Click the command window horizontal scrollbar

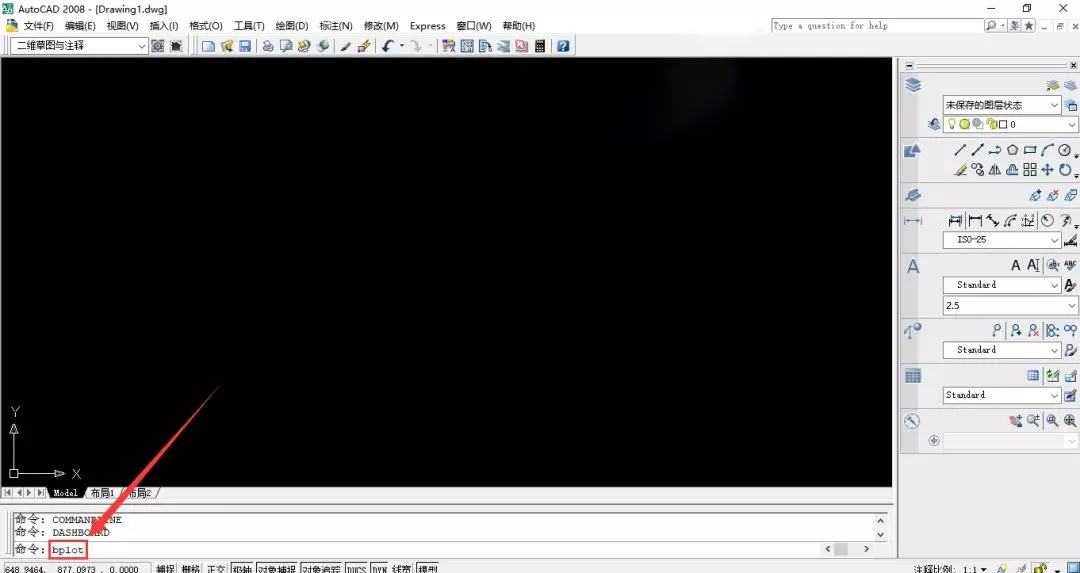[x=849, y=549]
